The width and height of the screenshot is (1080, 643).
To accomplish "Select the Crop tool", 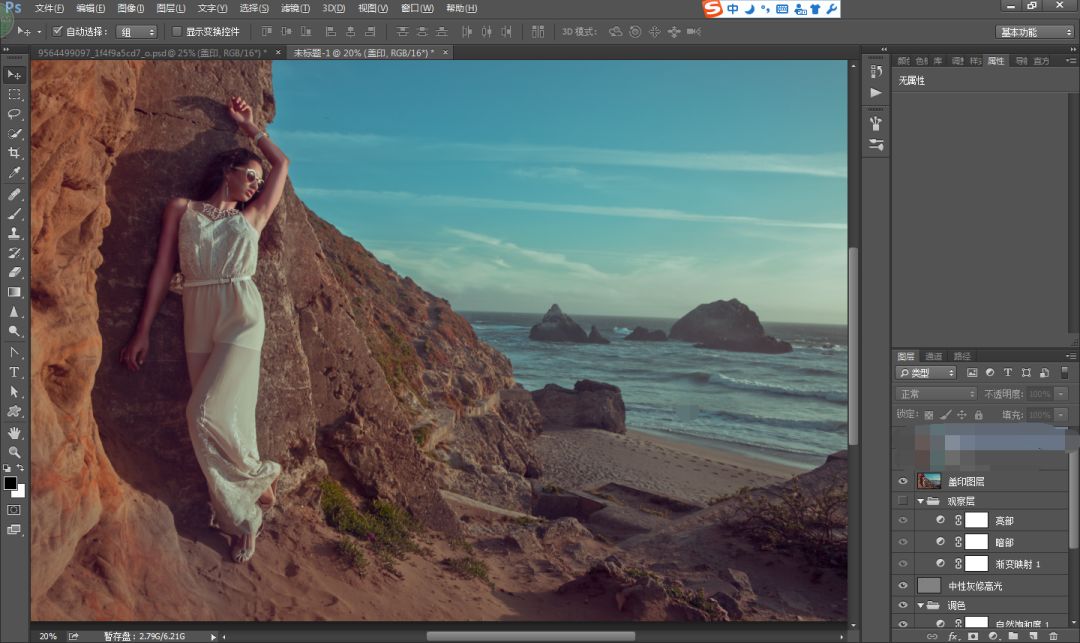I will pos(14,153).
